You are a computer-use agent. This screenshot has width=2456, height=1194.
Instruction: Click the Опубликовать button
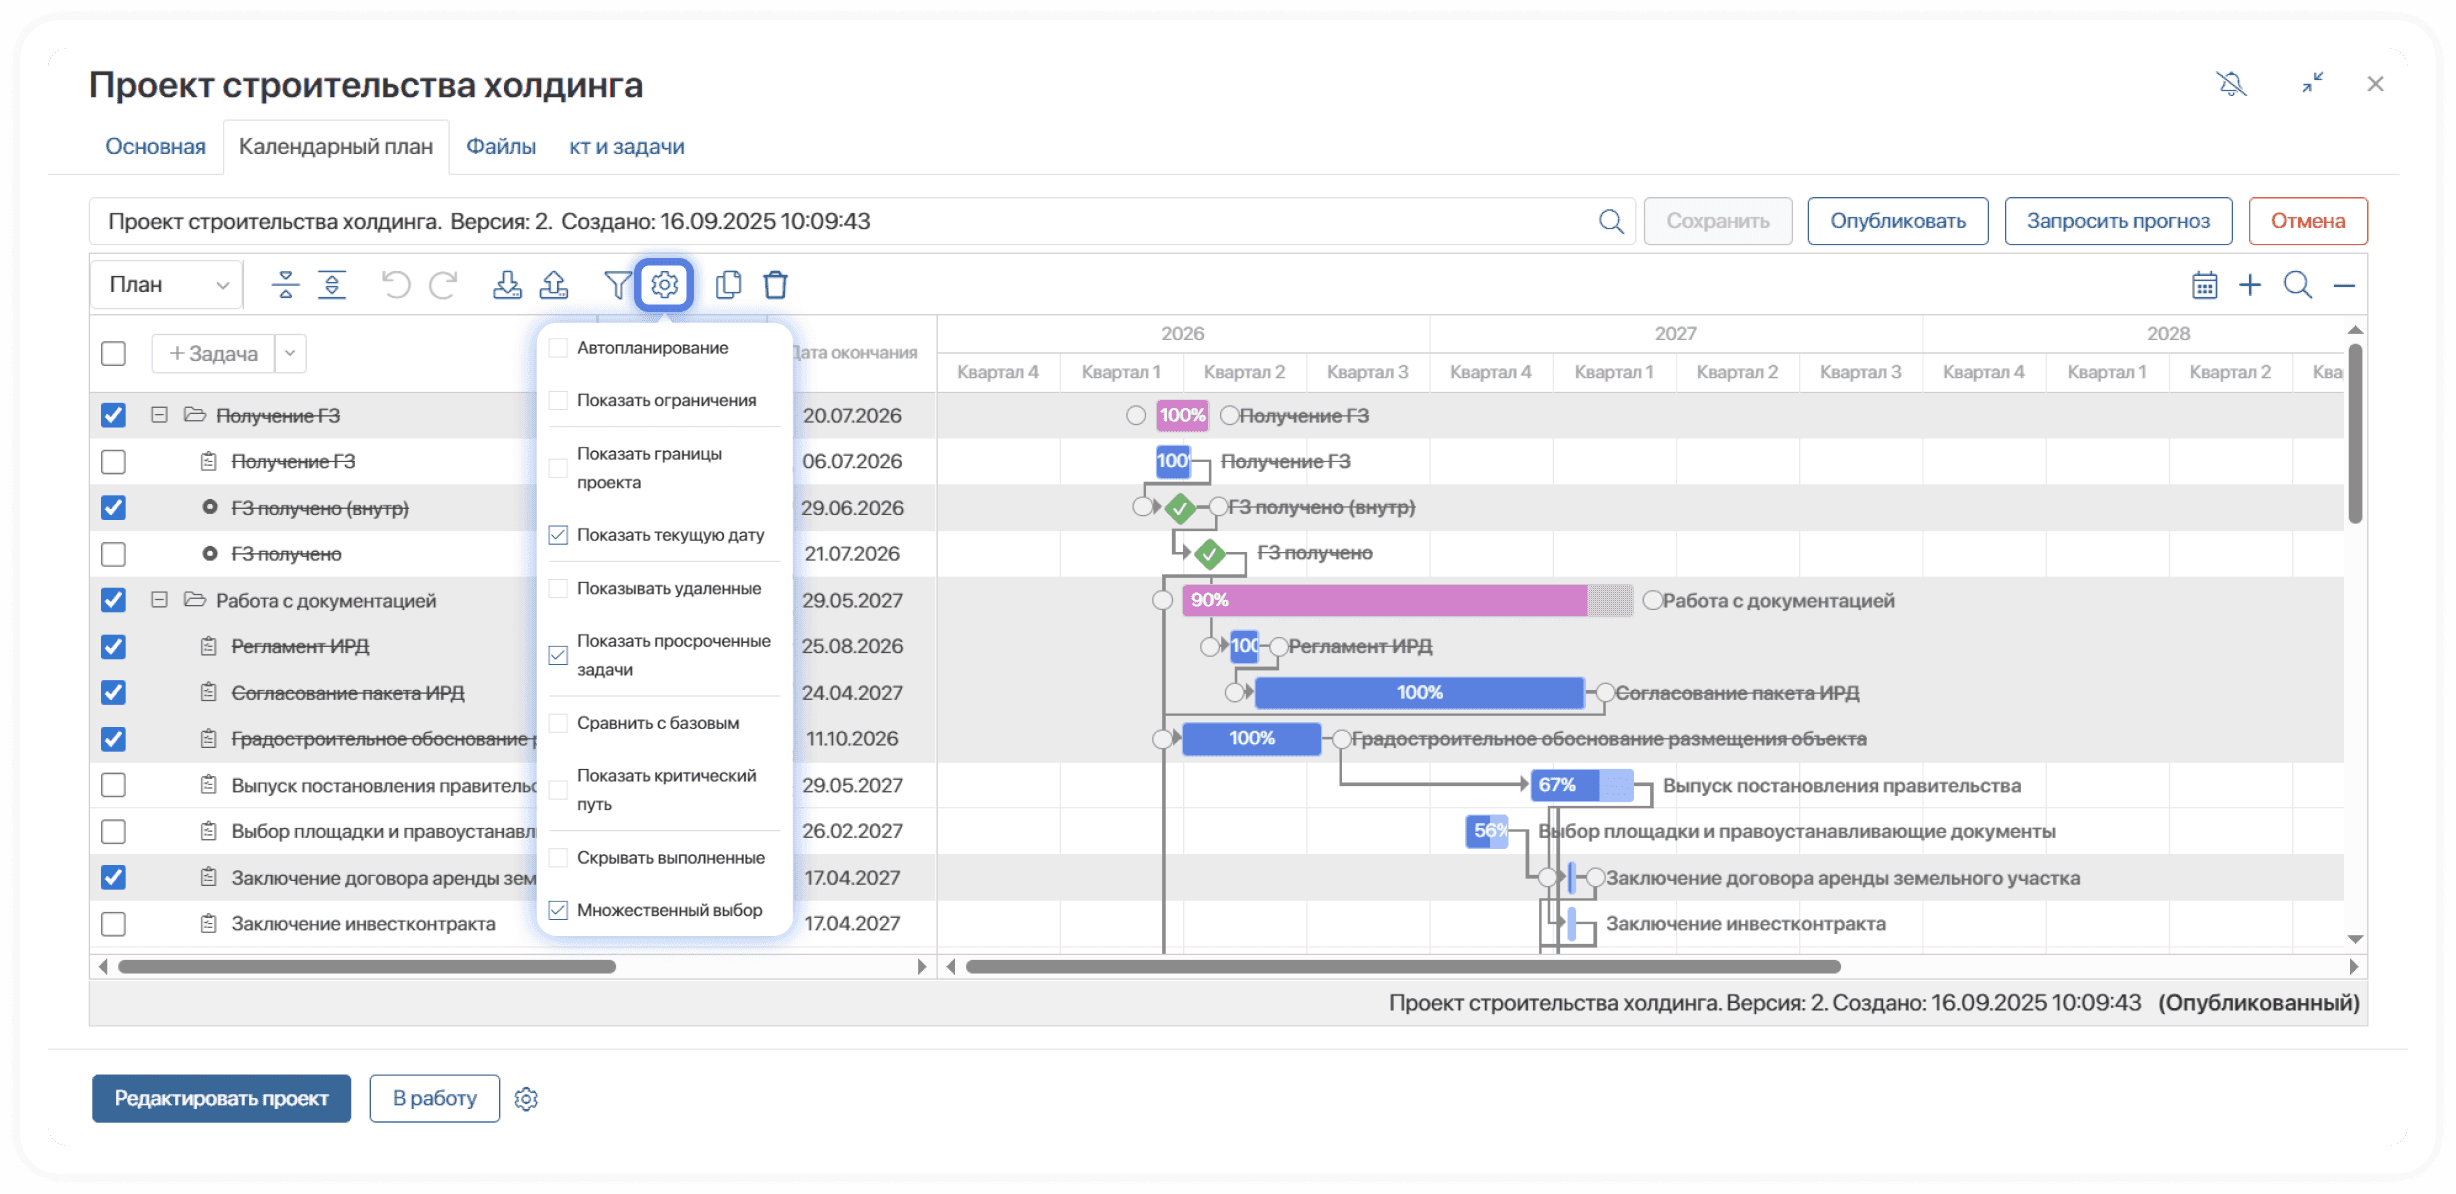point(1897,221)
